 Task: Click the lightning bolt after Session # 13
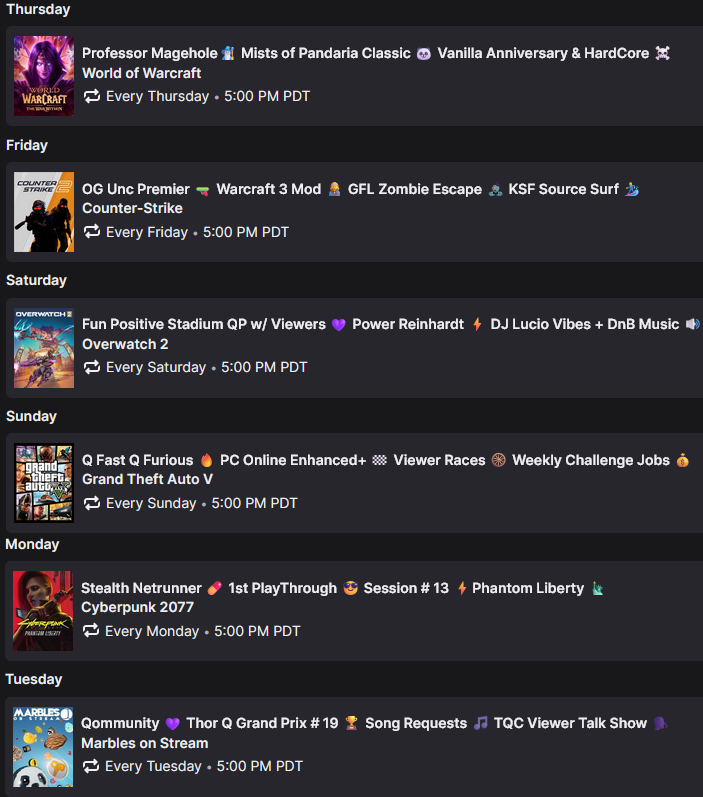(x=462, y=588)
